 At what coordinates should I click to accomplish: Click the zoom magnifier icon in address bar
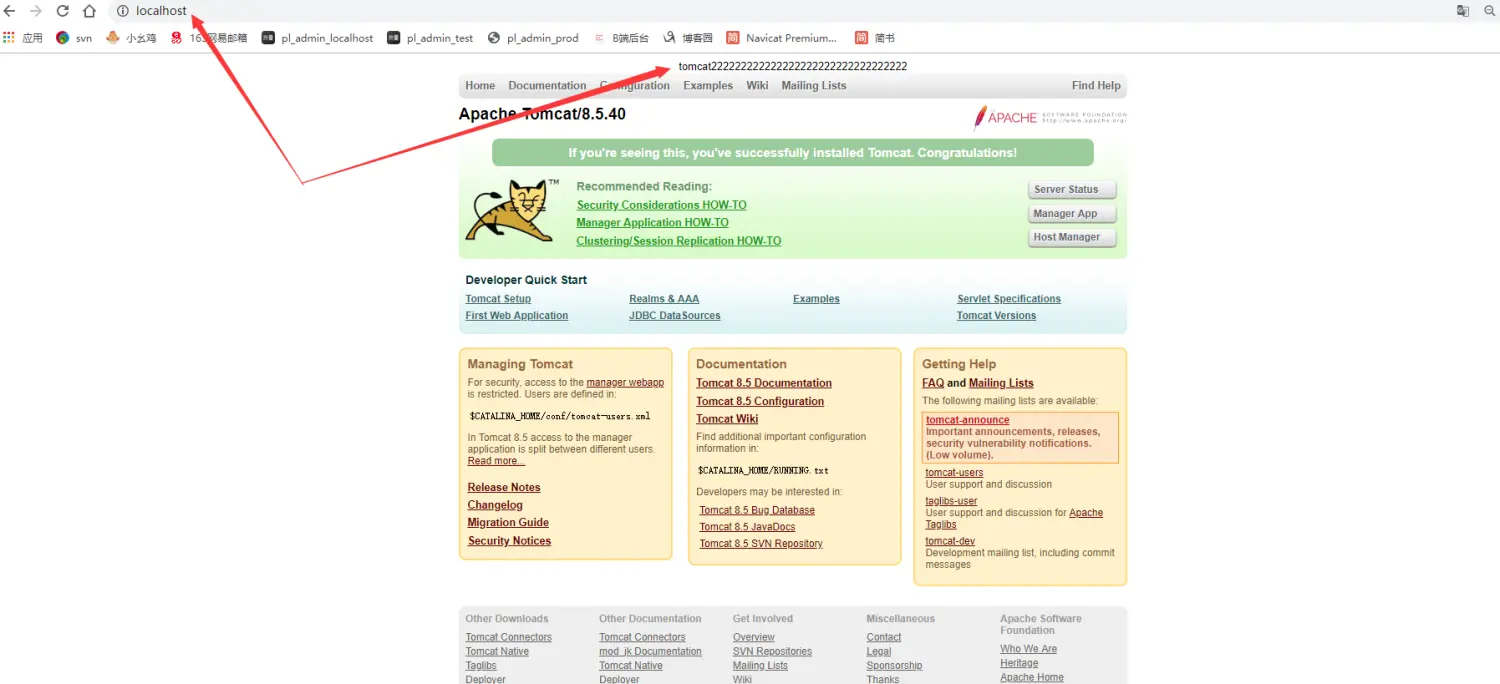pyautogui.click(x=1489, y=11)
